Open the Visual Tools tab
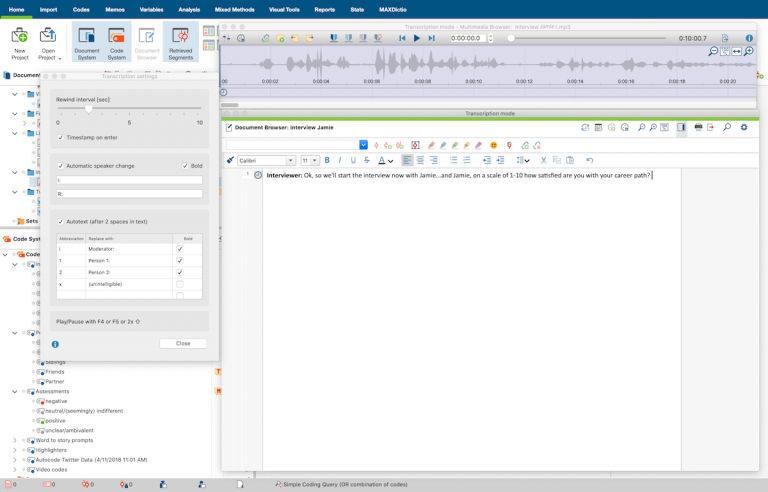Viewport: 768px width, 492px height. (x=284, y=9)
